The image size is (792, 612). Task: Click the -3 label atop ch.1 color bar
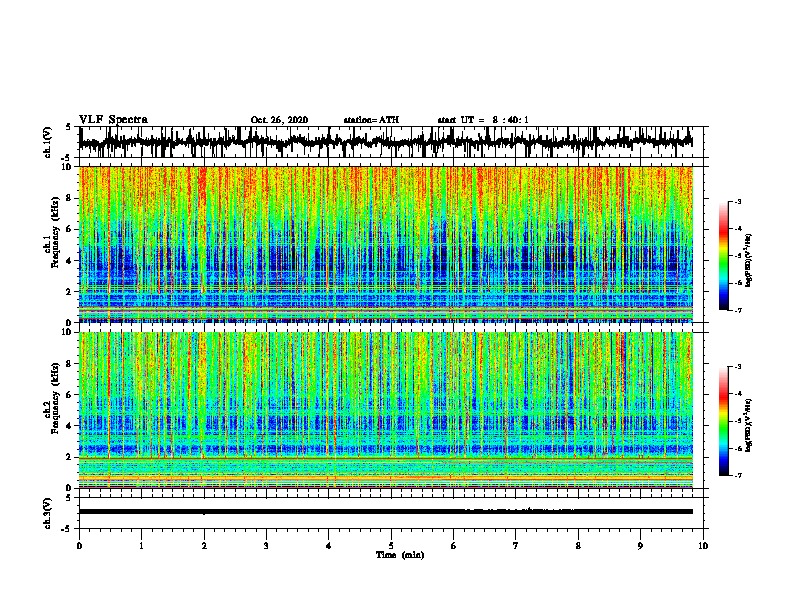[x=737, y=201]
